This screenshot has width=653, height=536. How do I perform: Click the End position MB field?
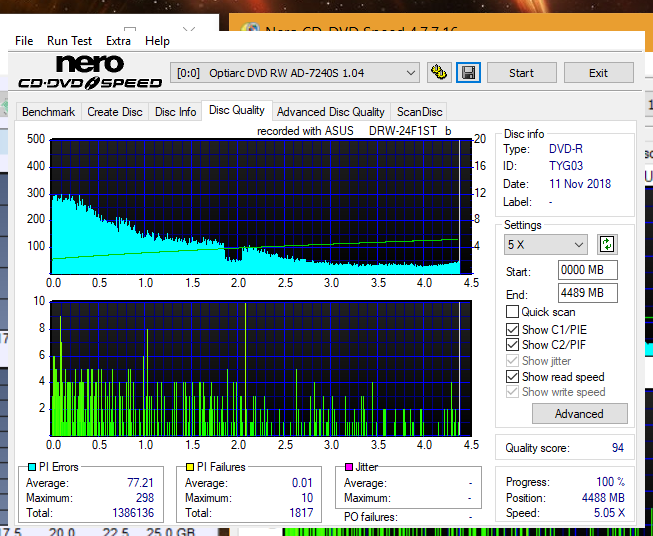pyautogui.click(x=588, y=293)
